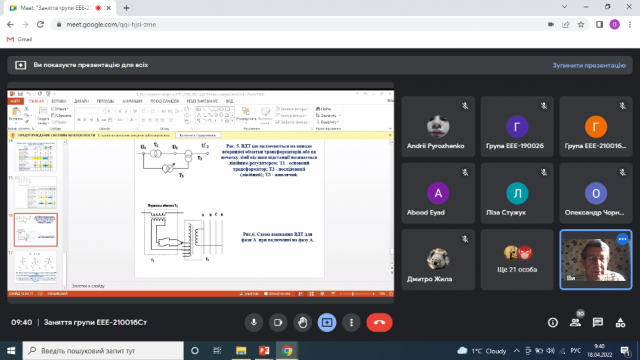Viewport: 640px width, 360px height.
Task: Open ПЕРЕХОДЫ tab in shared PowerPoint
Action: coord(105,101)
